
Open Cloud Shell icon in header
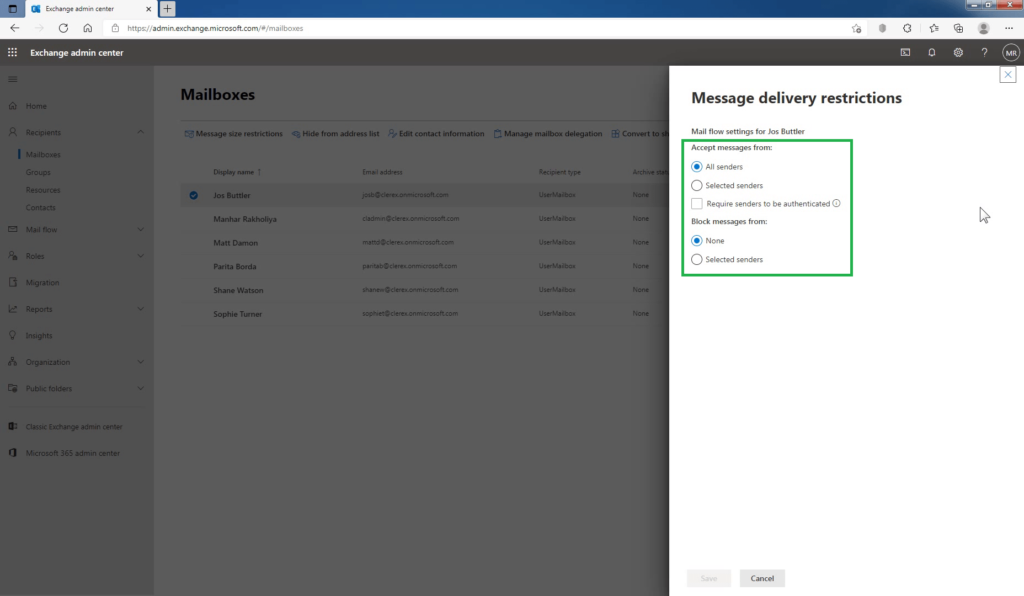pyautogui.click(x=905, y=52)
